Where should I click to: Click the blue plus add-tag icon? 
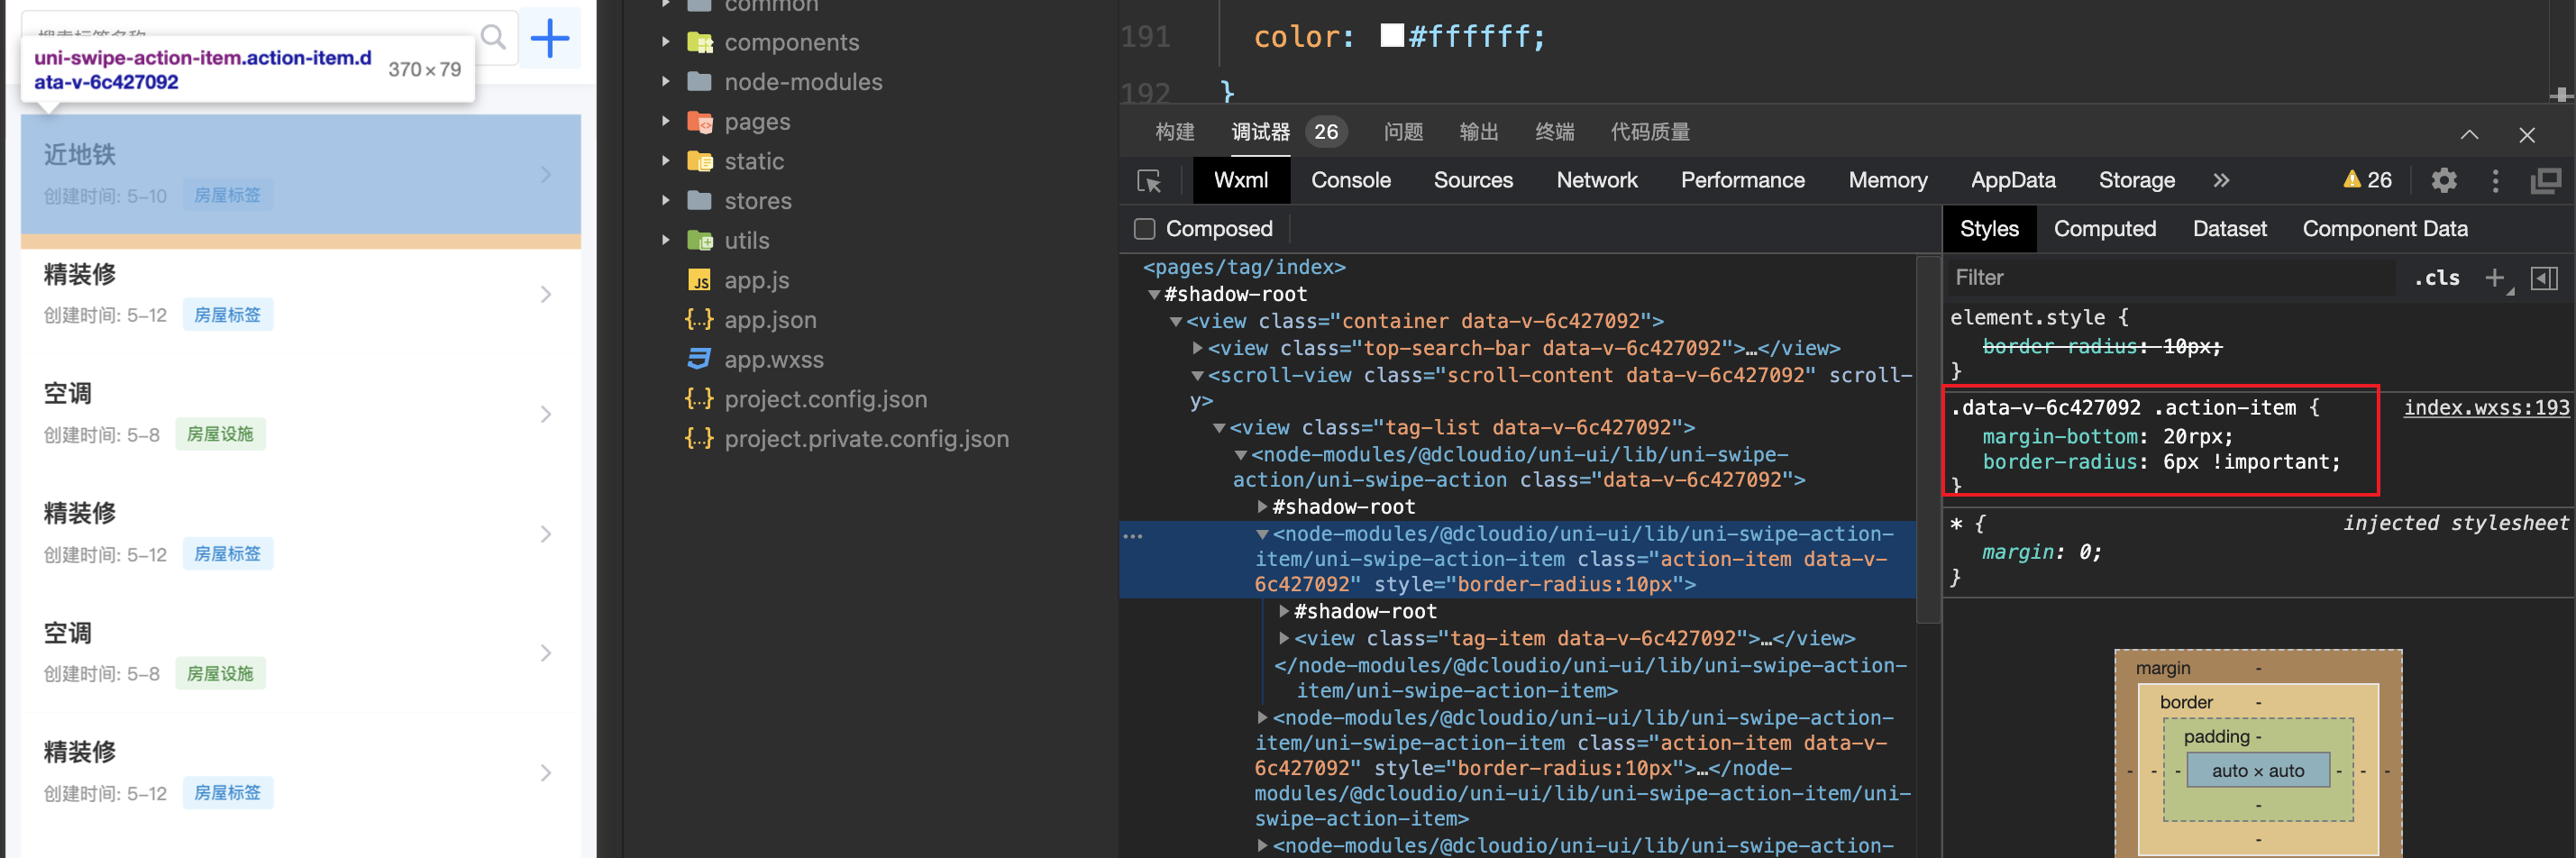(549, 38)
